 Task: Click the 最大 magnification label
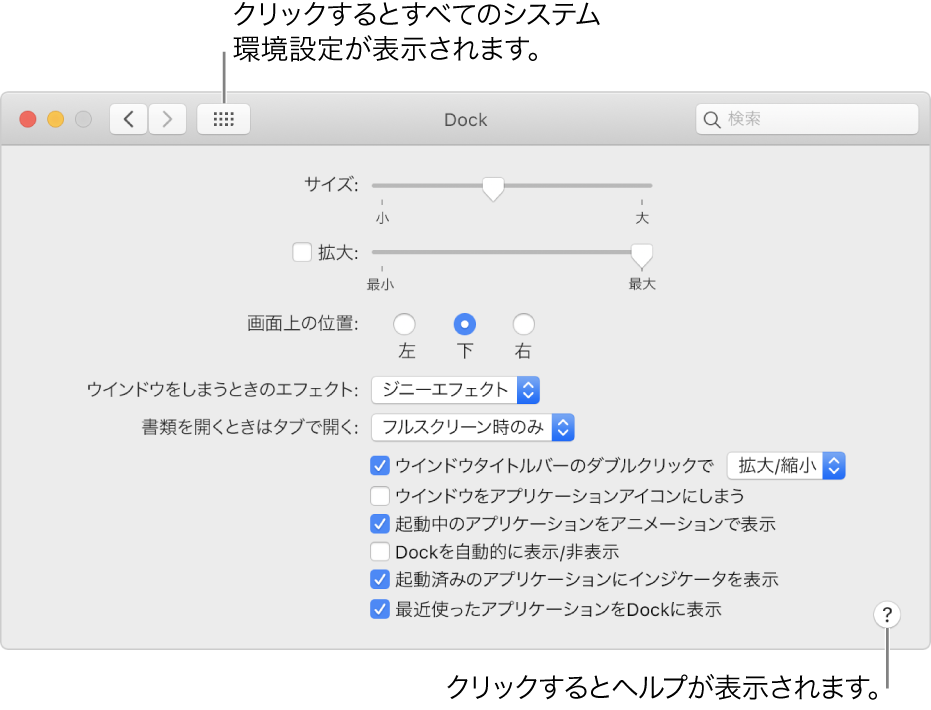642,284
